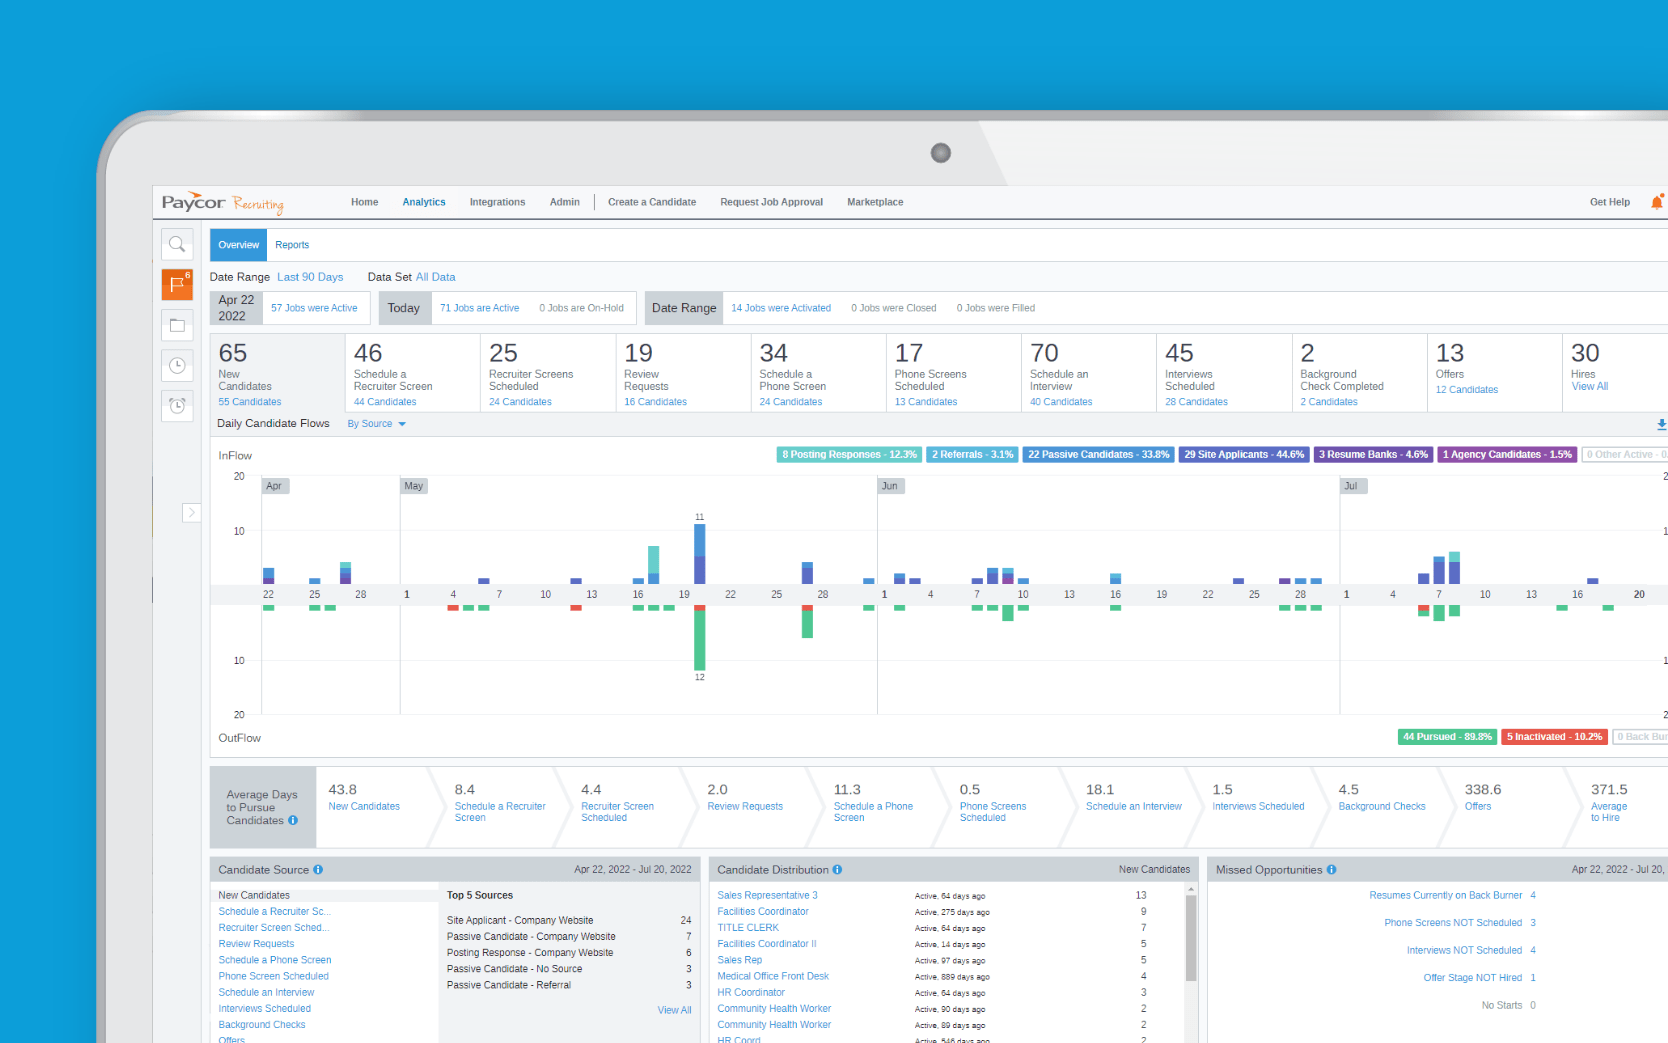Open the search magnifier in the sidebar

[x=177, y=244]
